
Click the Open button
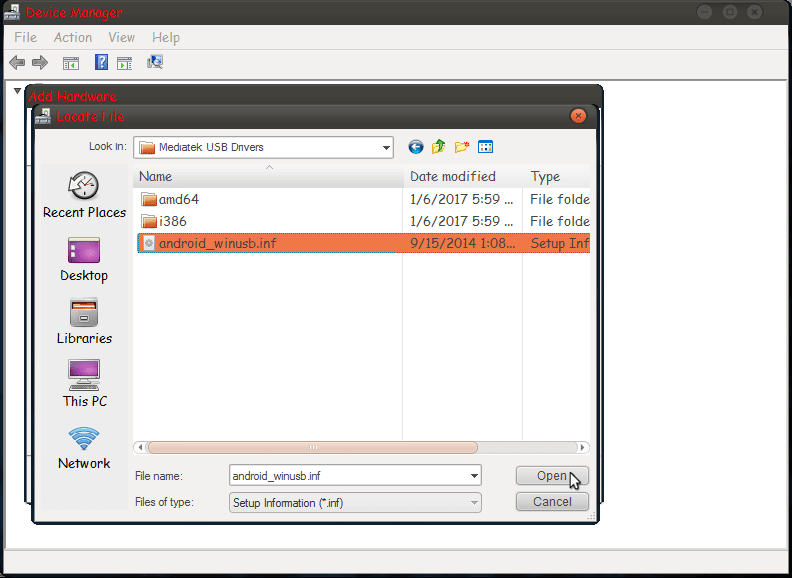552,476
